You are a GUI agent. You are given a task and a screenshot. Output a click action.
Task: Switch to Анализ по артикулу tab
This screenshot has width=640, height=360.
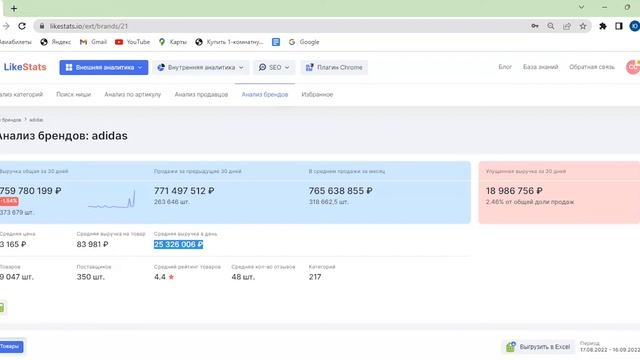133,94
